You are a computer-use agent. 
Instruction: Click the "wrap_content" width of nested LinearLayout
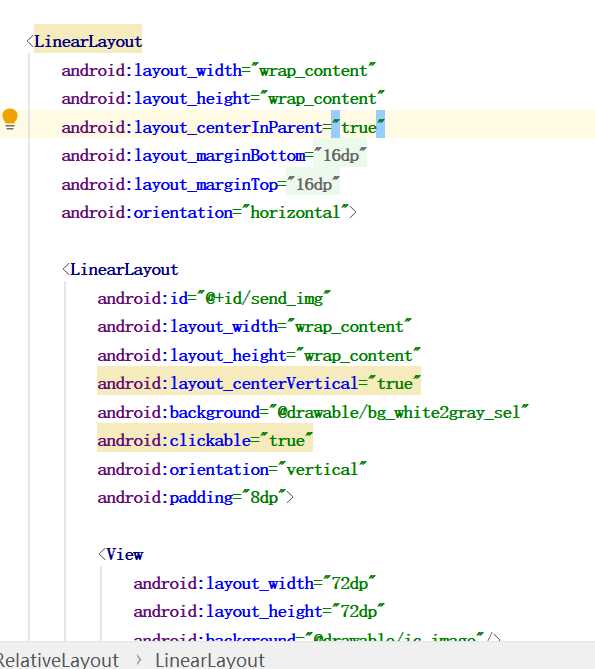pos(349,327)
